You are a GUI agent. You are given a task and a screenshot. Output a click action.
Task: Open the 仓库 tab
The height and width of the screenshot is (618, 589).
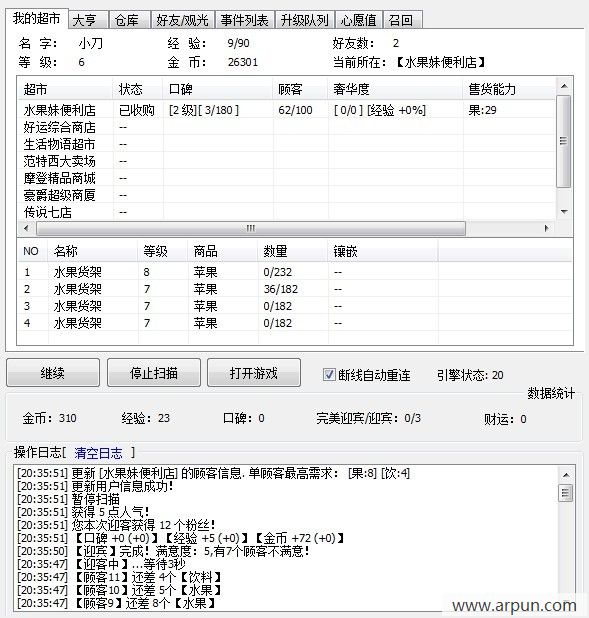130,20
